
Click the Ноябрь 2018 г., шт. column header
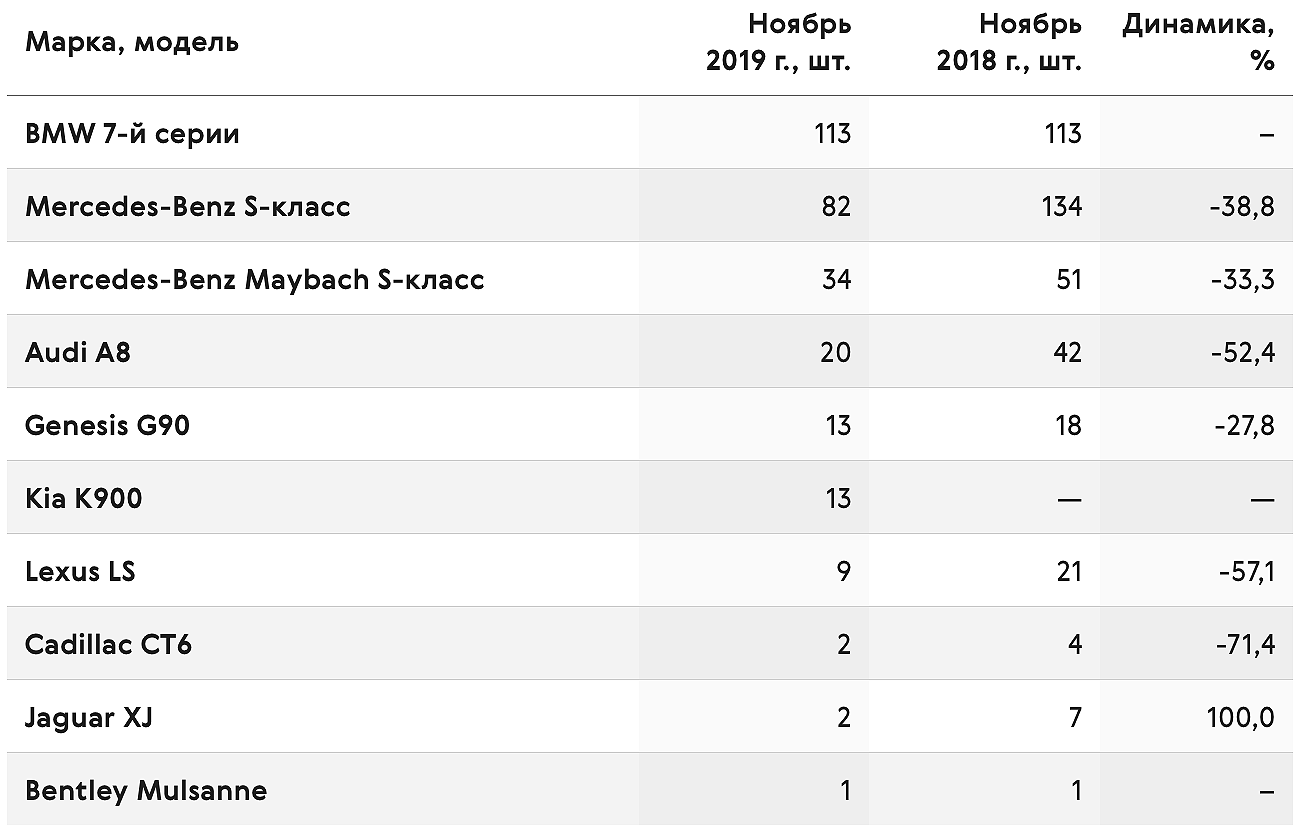[x=1009, y=42]
